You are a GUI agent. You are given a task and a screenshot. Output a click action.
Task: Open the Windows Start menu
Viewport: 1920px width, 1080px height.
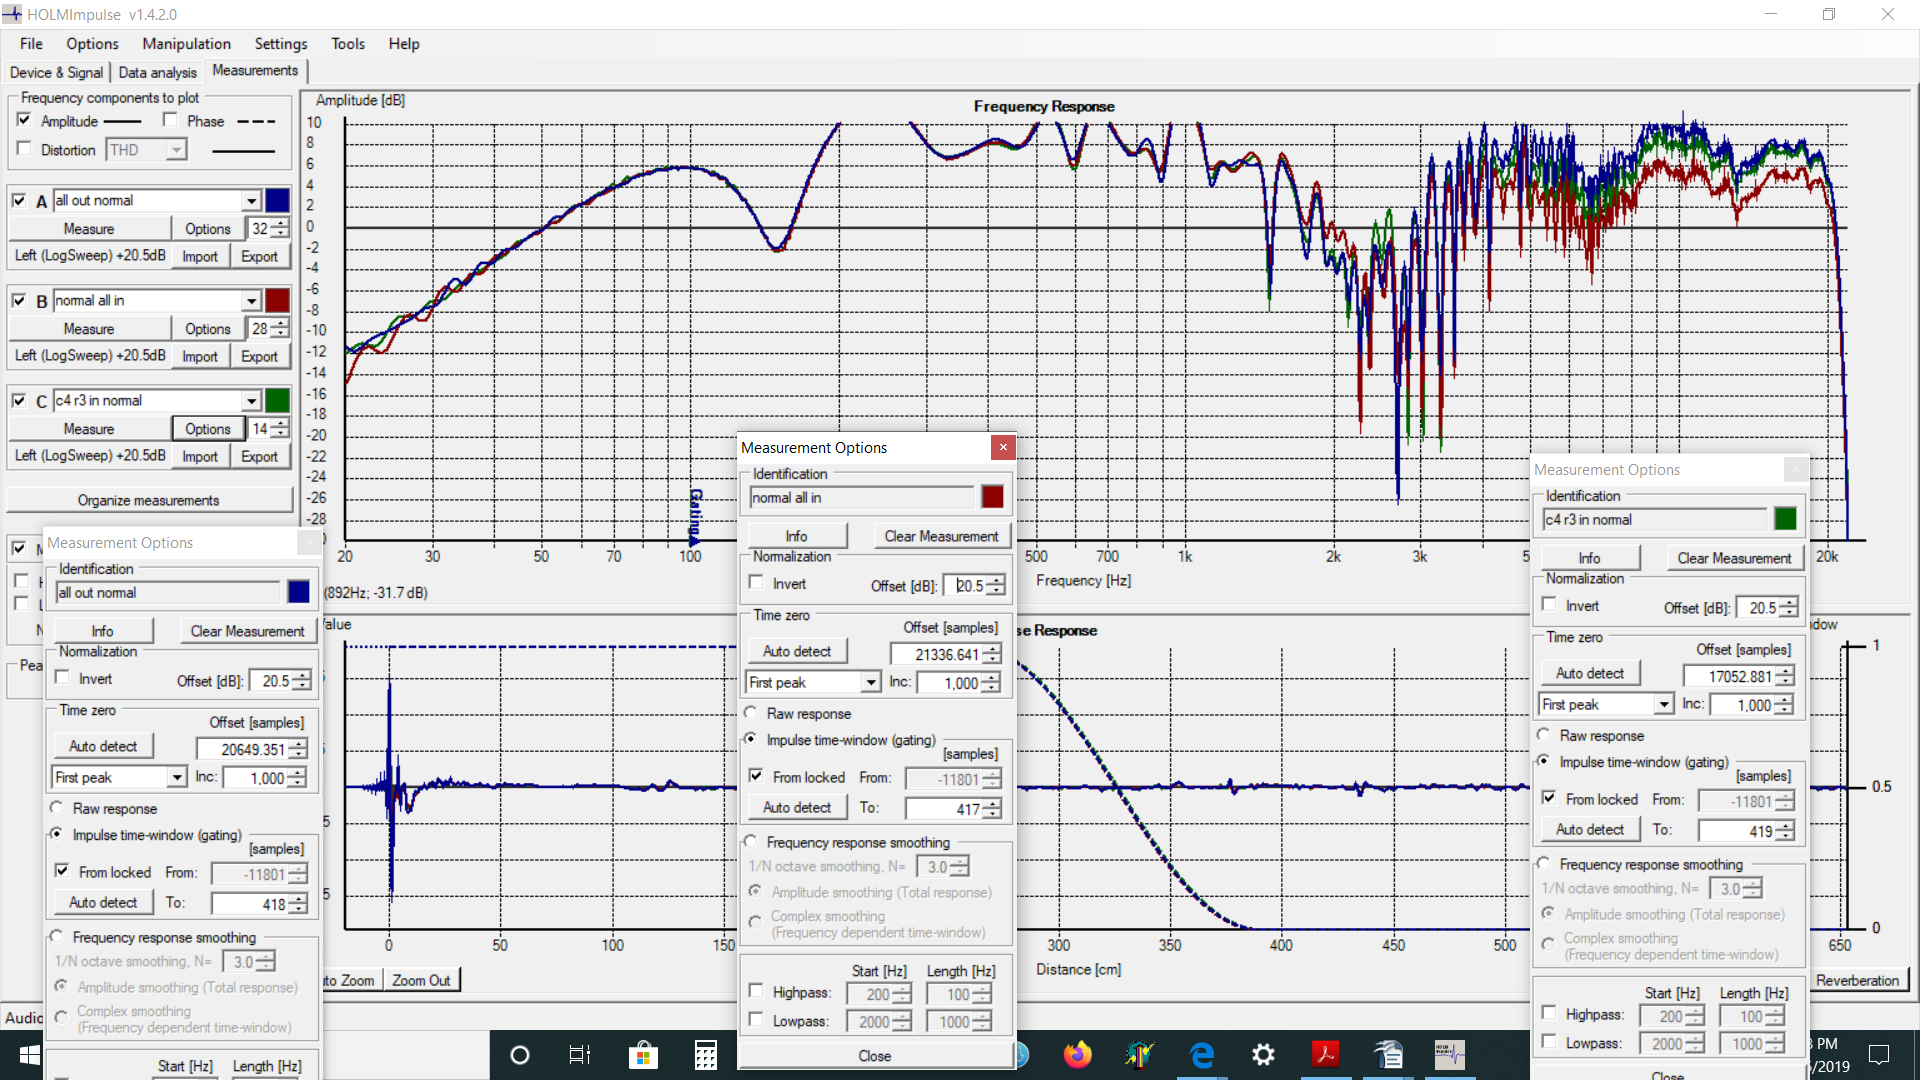(29, 1055)
